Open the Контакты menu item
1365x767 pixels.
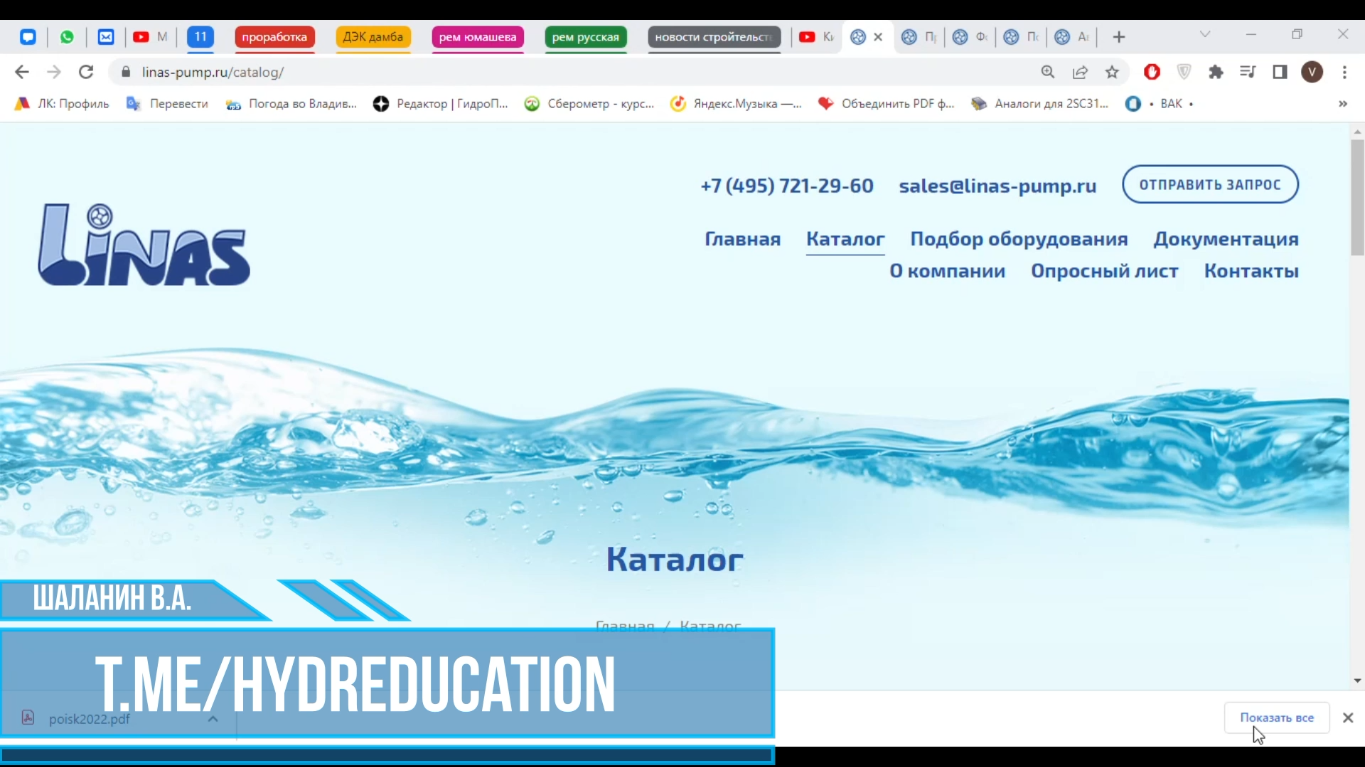coord(1251,271)
